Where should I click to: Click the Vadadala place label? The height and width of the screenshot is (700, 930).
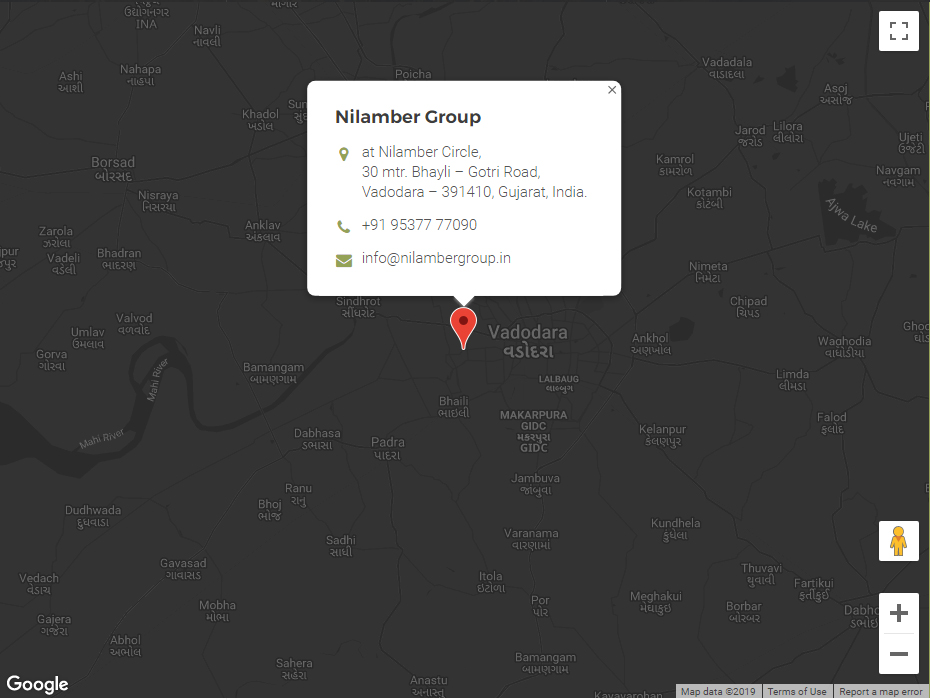point(727,68)
